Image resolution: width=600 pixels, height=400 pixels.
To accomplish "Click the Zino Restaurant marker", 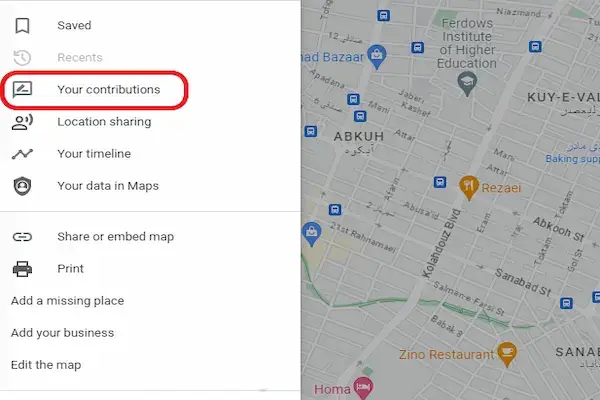I will pyautogui.click(x=507, y=353).
